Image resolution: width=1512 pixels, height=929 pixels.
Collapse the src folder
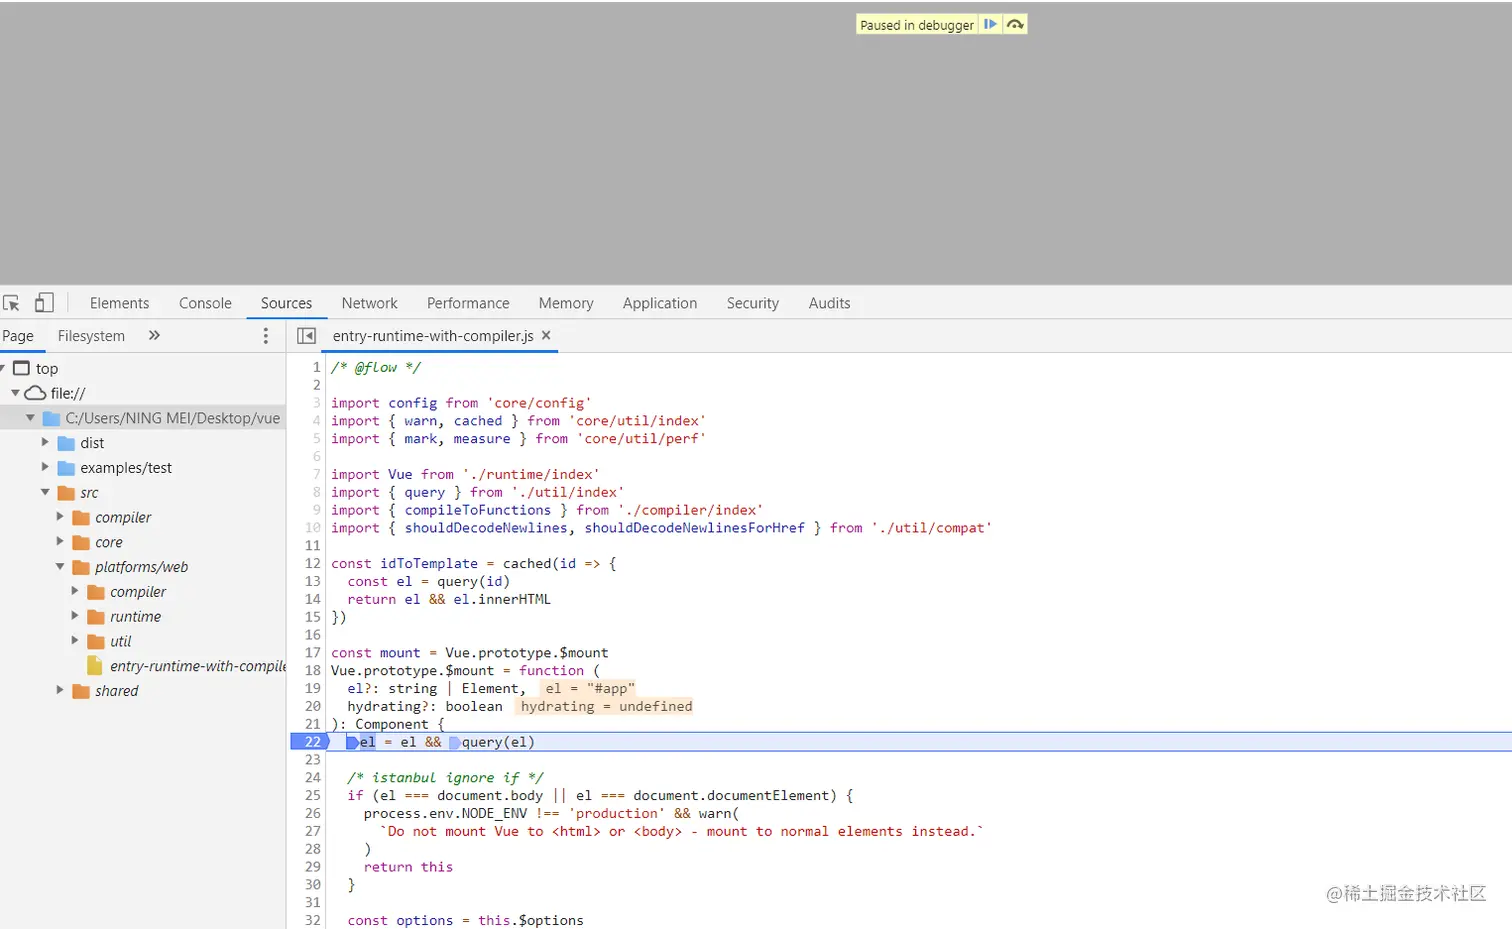pyautogui.click(x=45, y=492)
